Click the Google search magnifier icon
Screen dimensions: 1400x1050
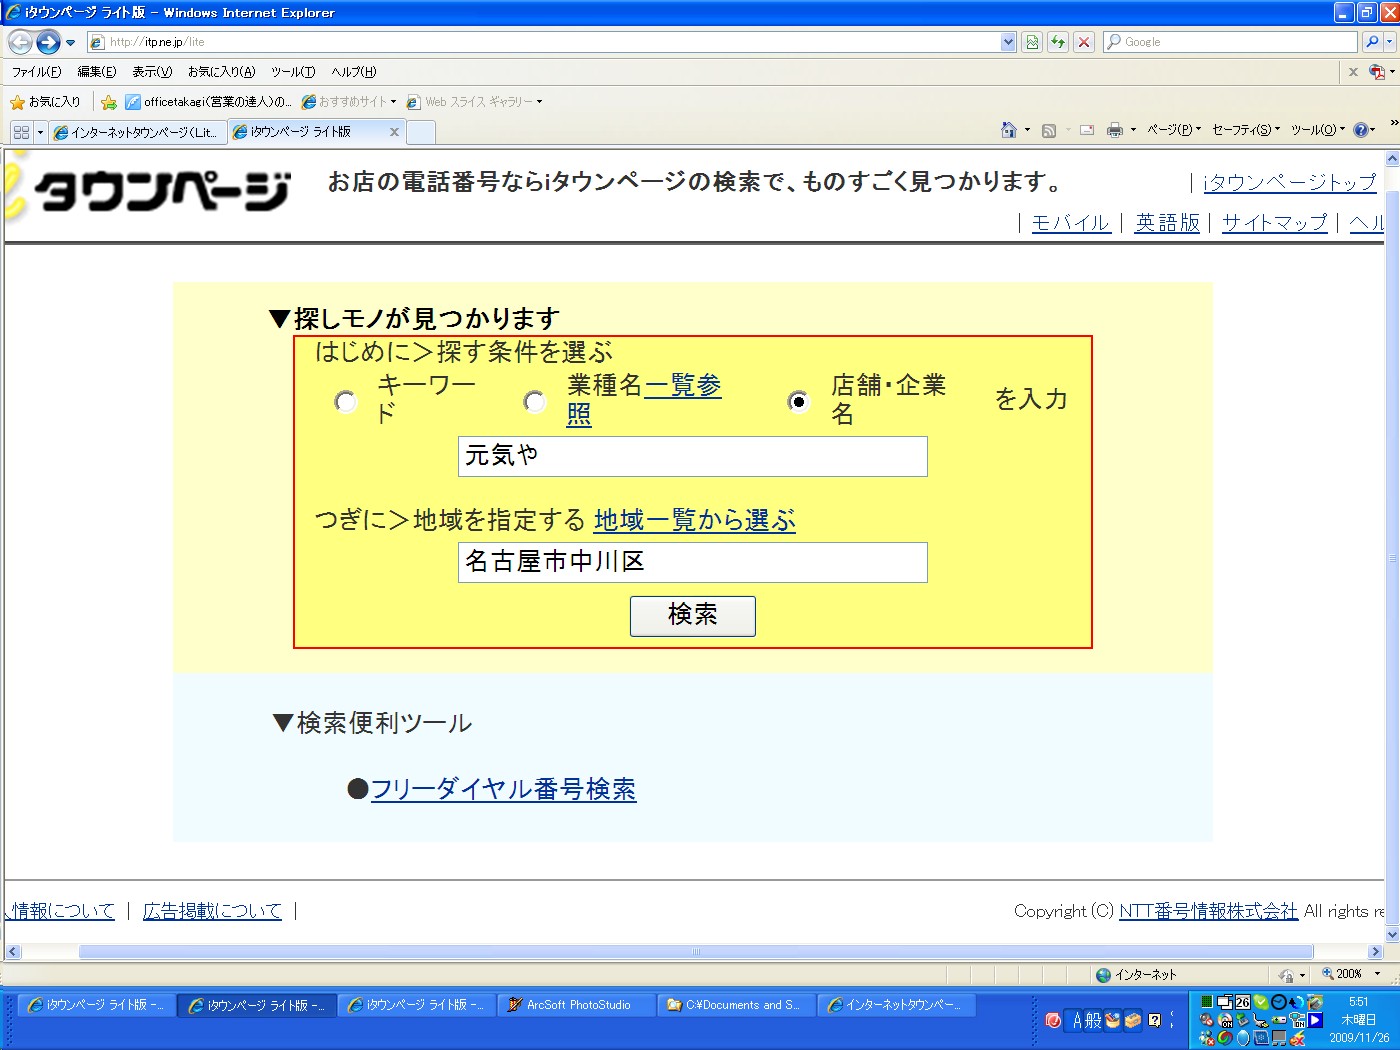1372,42
